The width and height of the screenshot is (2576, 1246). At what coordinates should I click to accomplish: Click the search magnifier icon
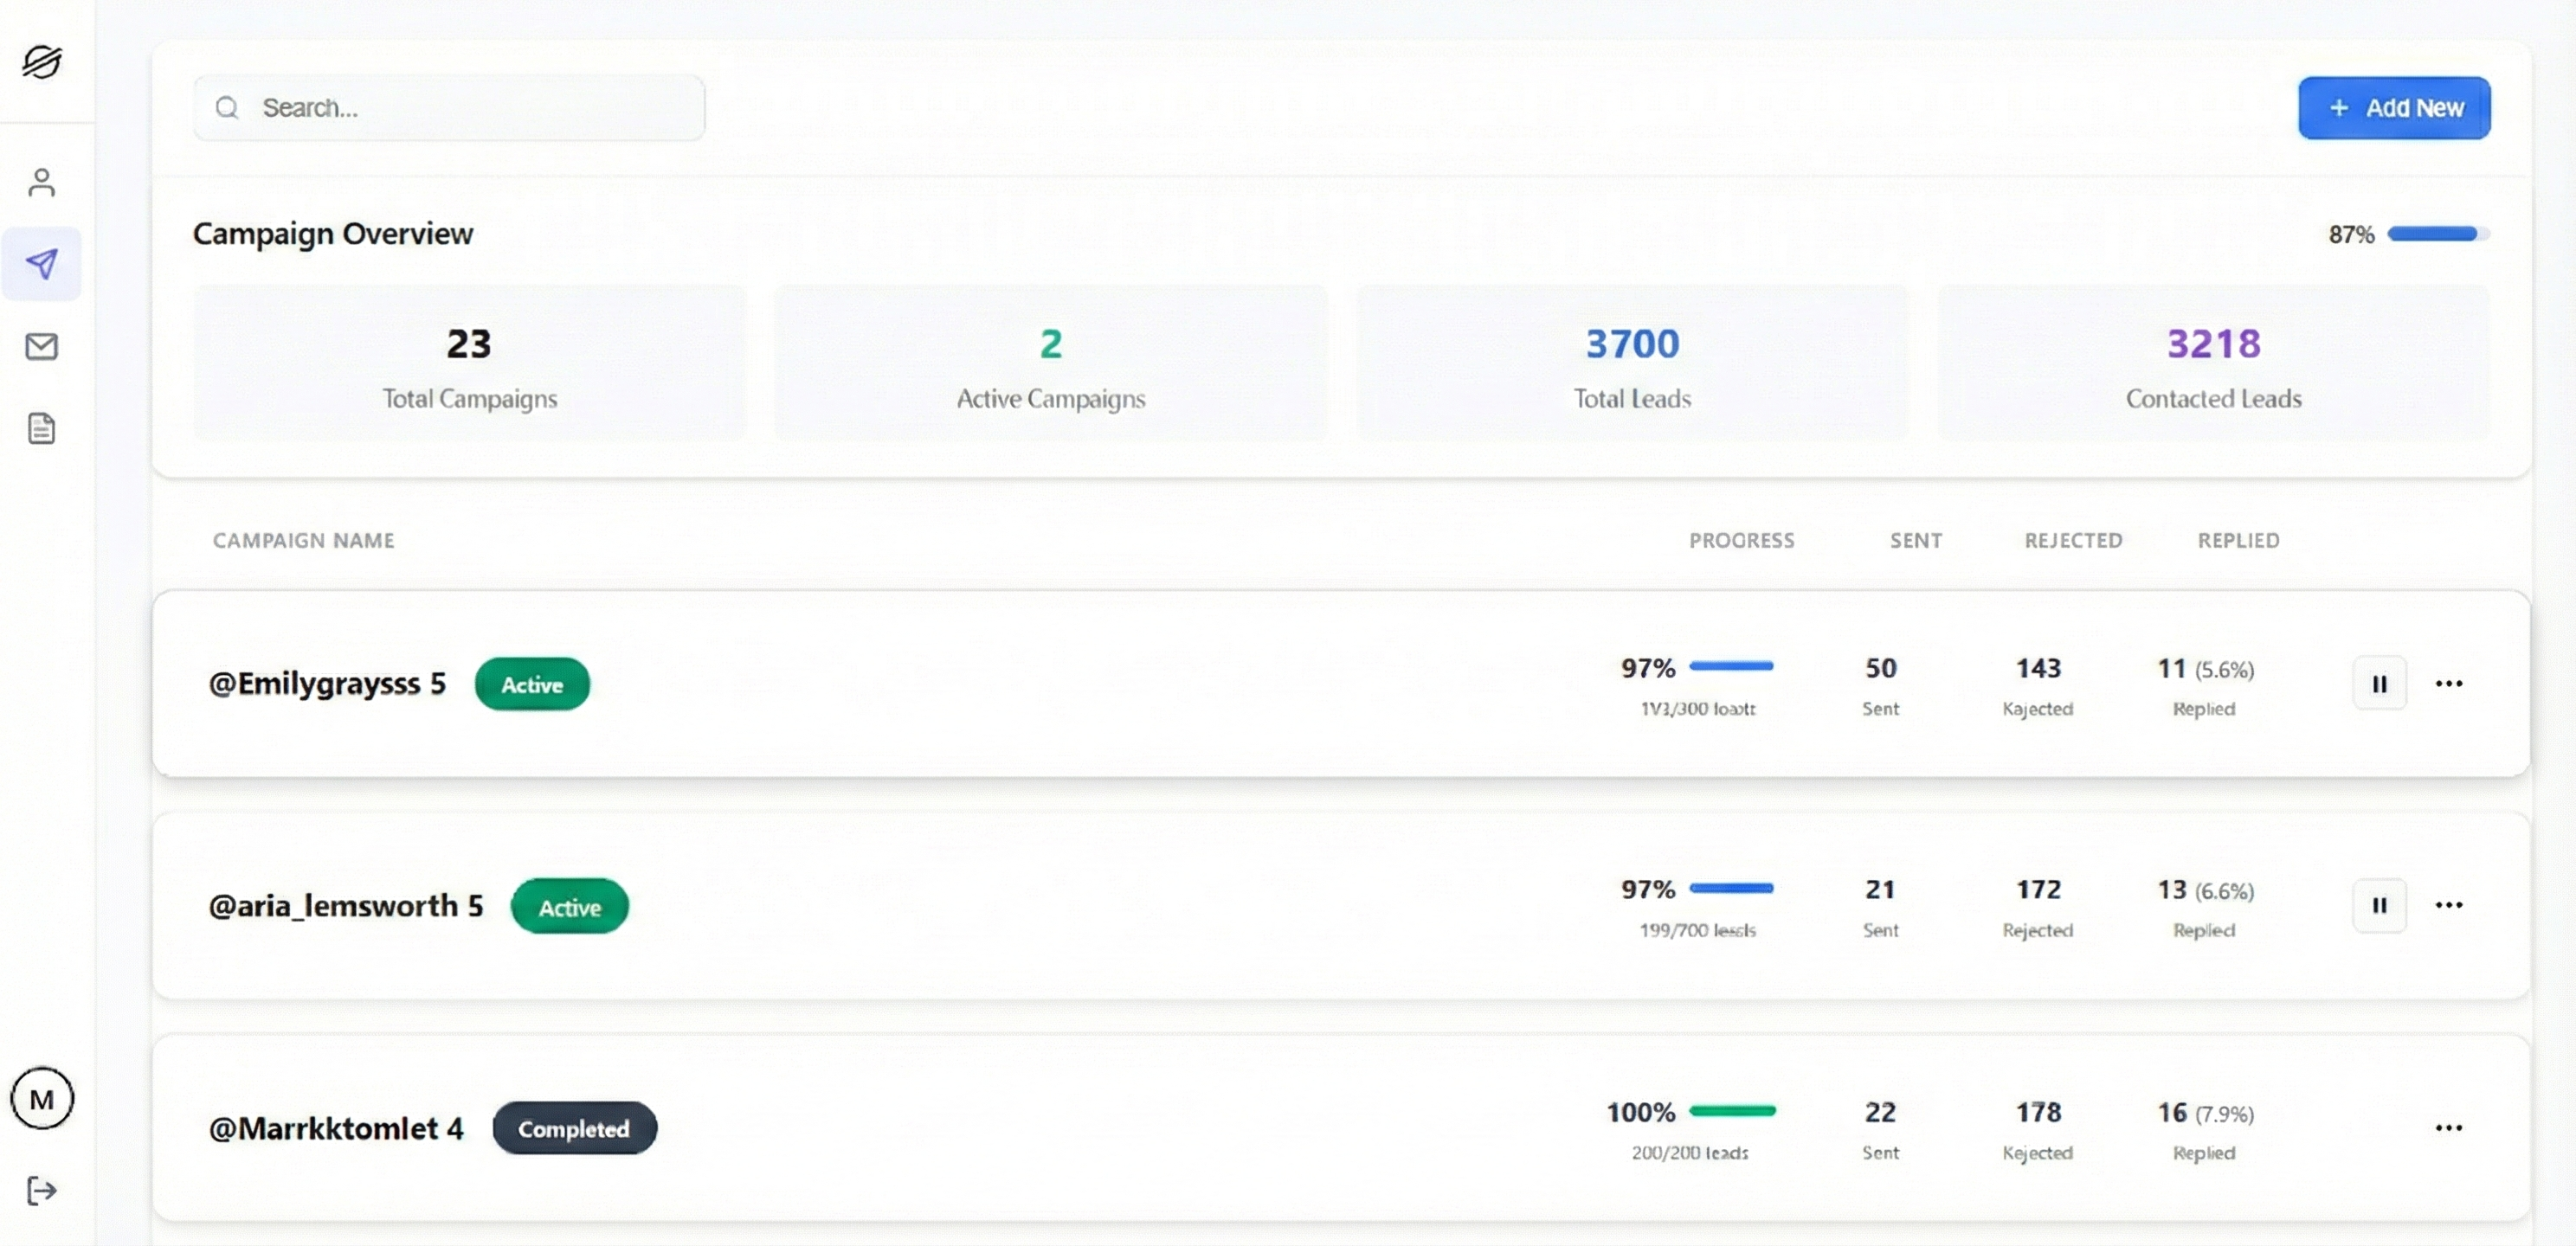227,107
